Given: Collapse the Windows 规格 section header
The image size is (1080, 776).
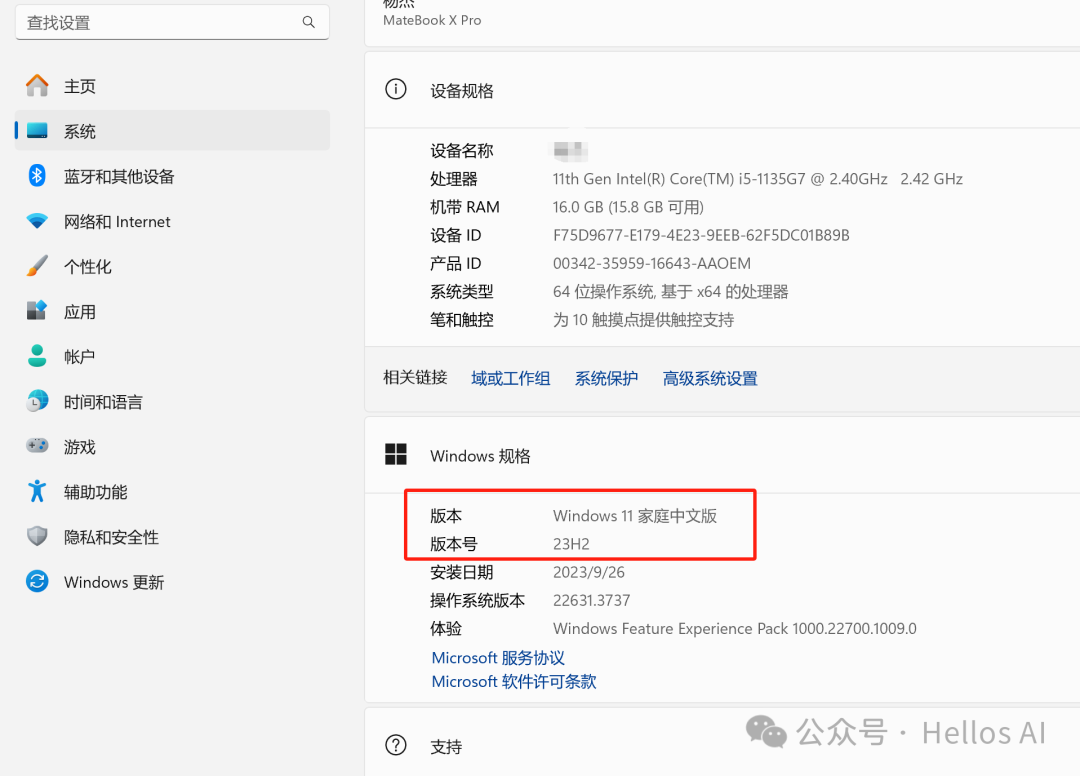Looking at the screenshot, I should (x=723, y=454).
